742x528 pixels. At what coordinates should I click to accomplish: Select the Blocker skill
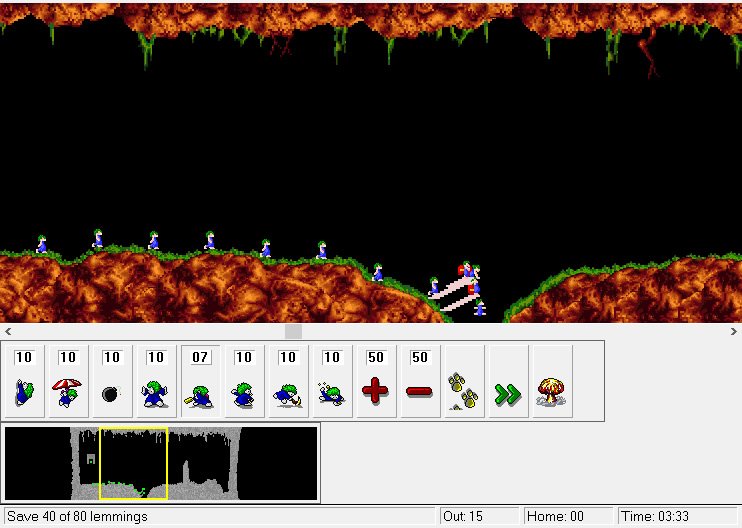156,381
